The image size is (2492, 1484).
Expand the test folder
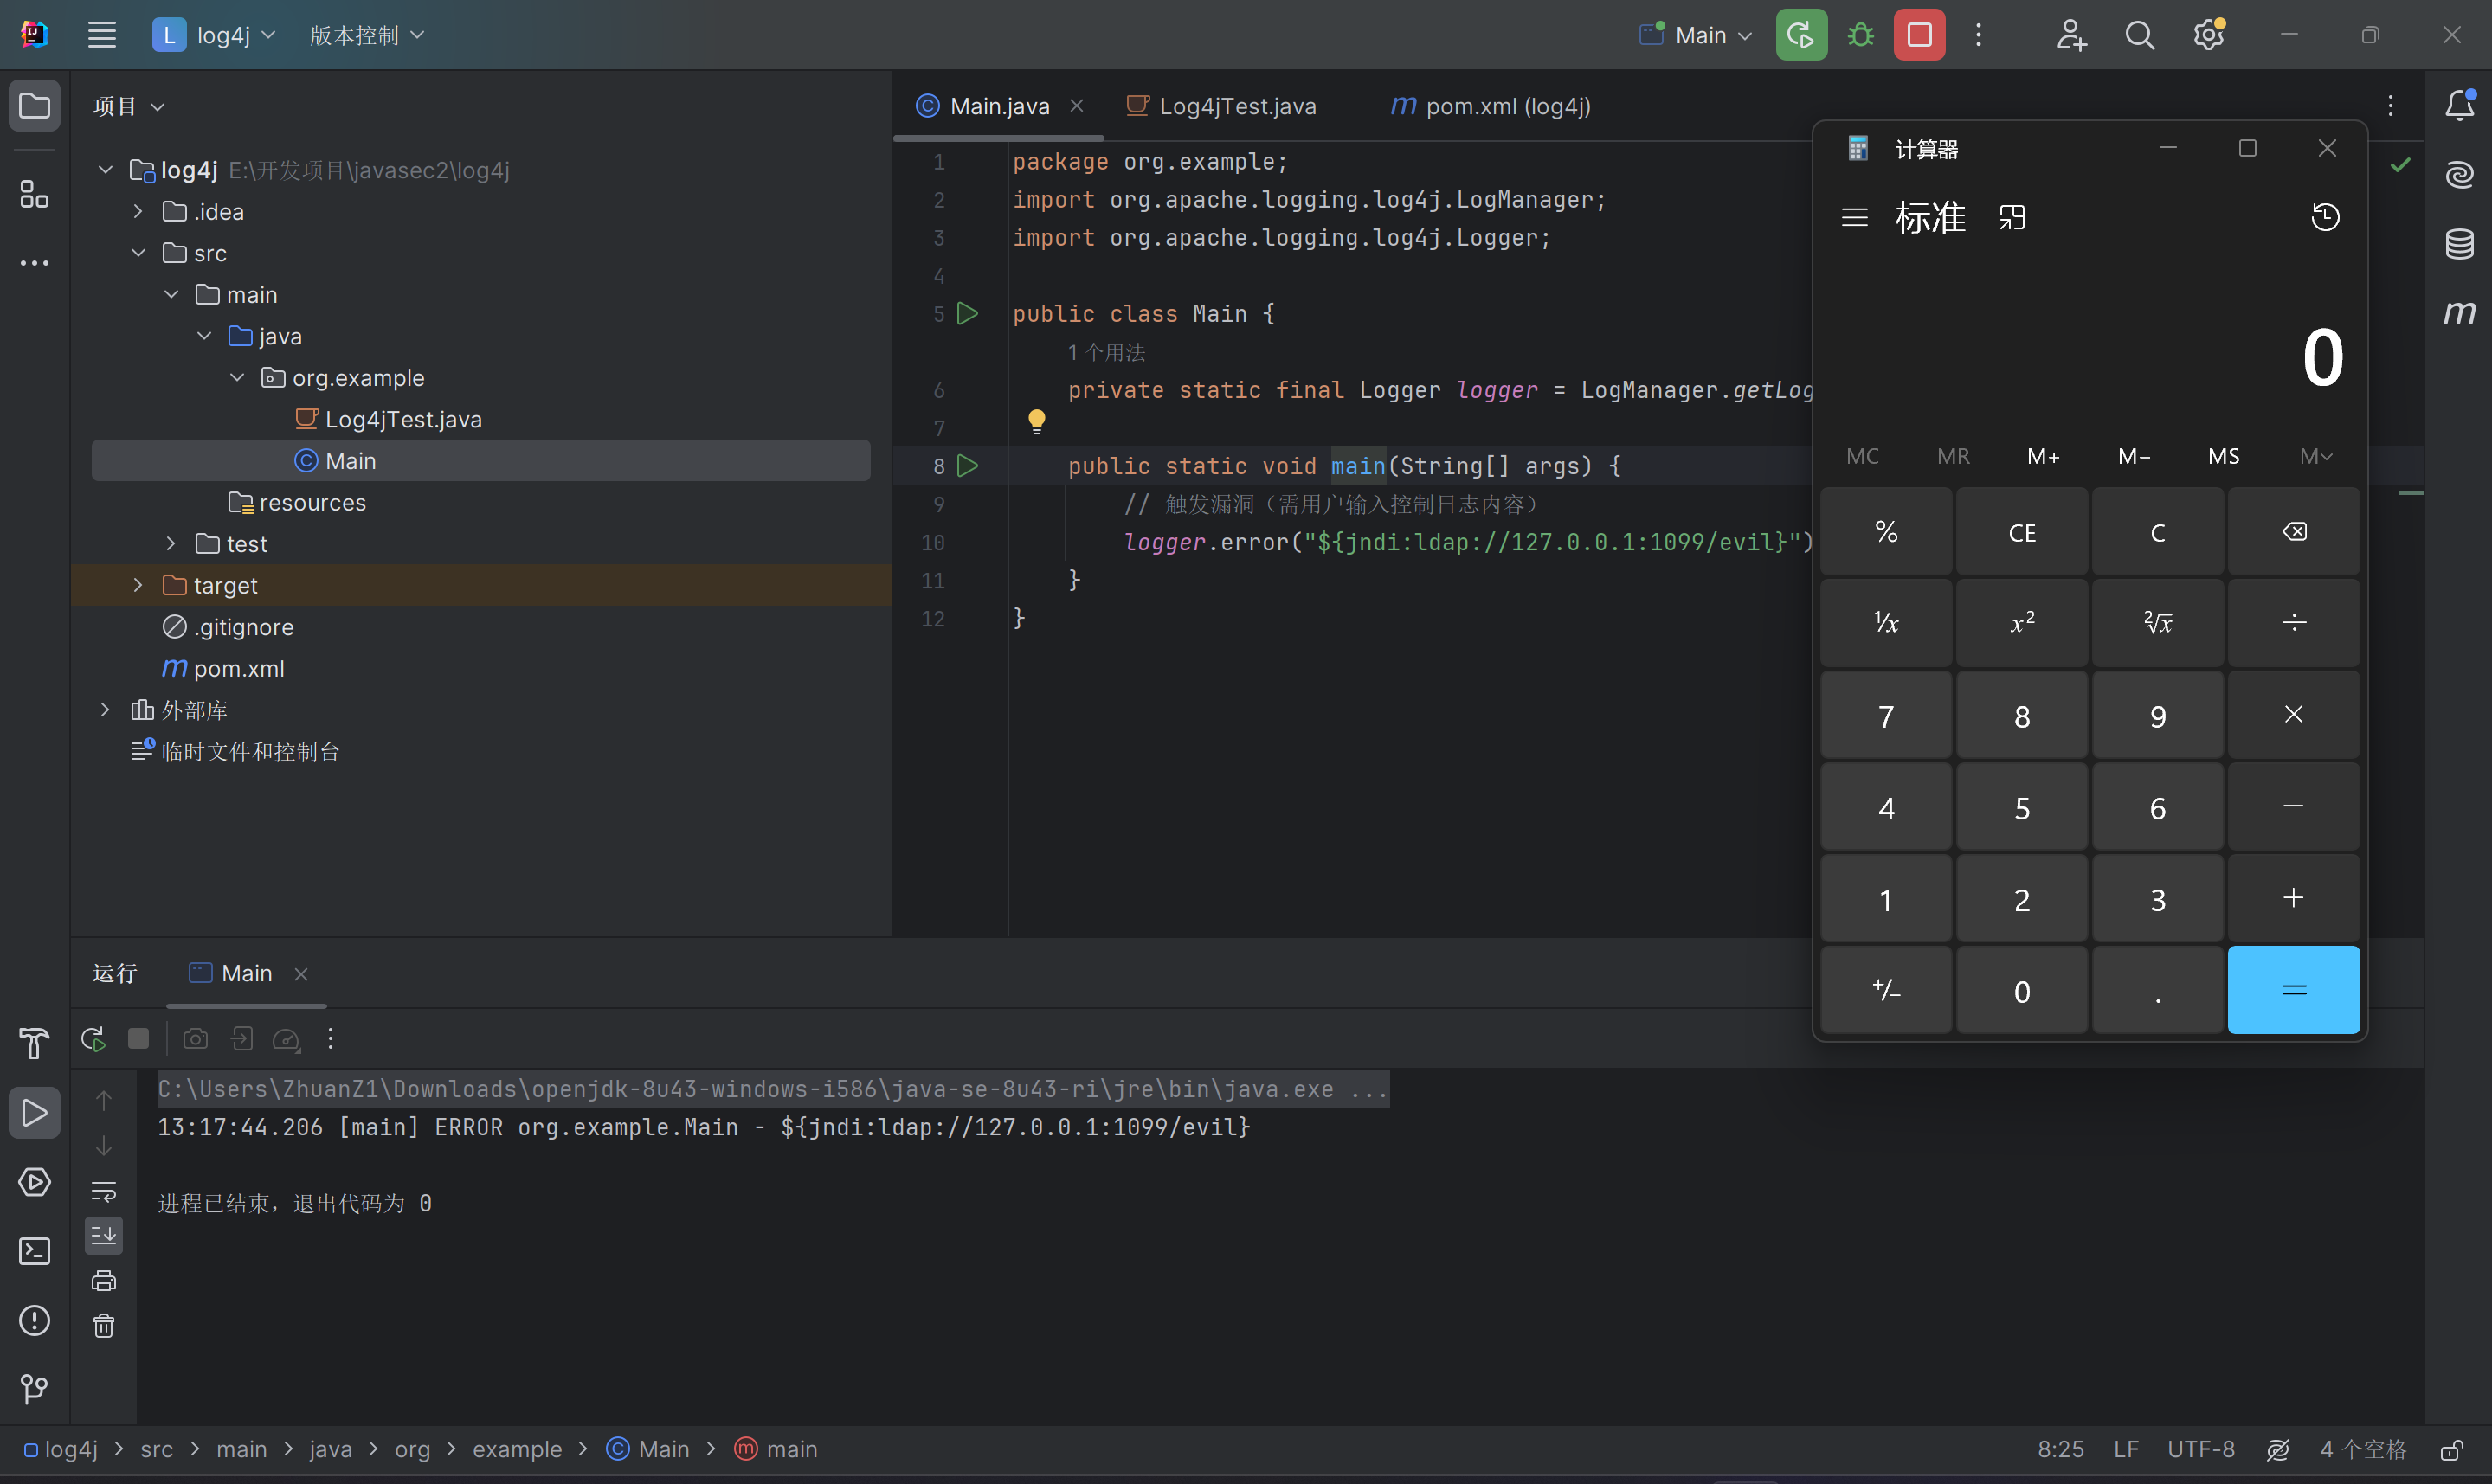(171, 544)
